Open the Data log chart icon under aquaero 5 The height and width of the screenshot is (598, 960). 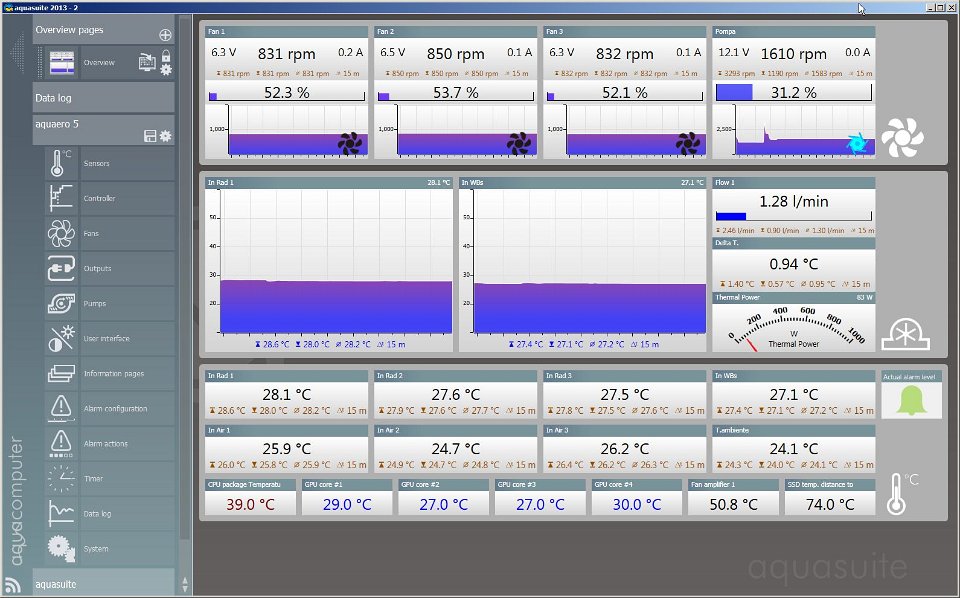(61, 514)
